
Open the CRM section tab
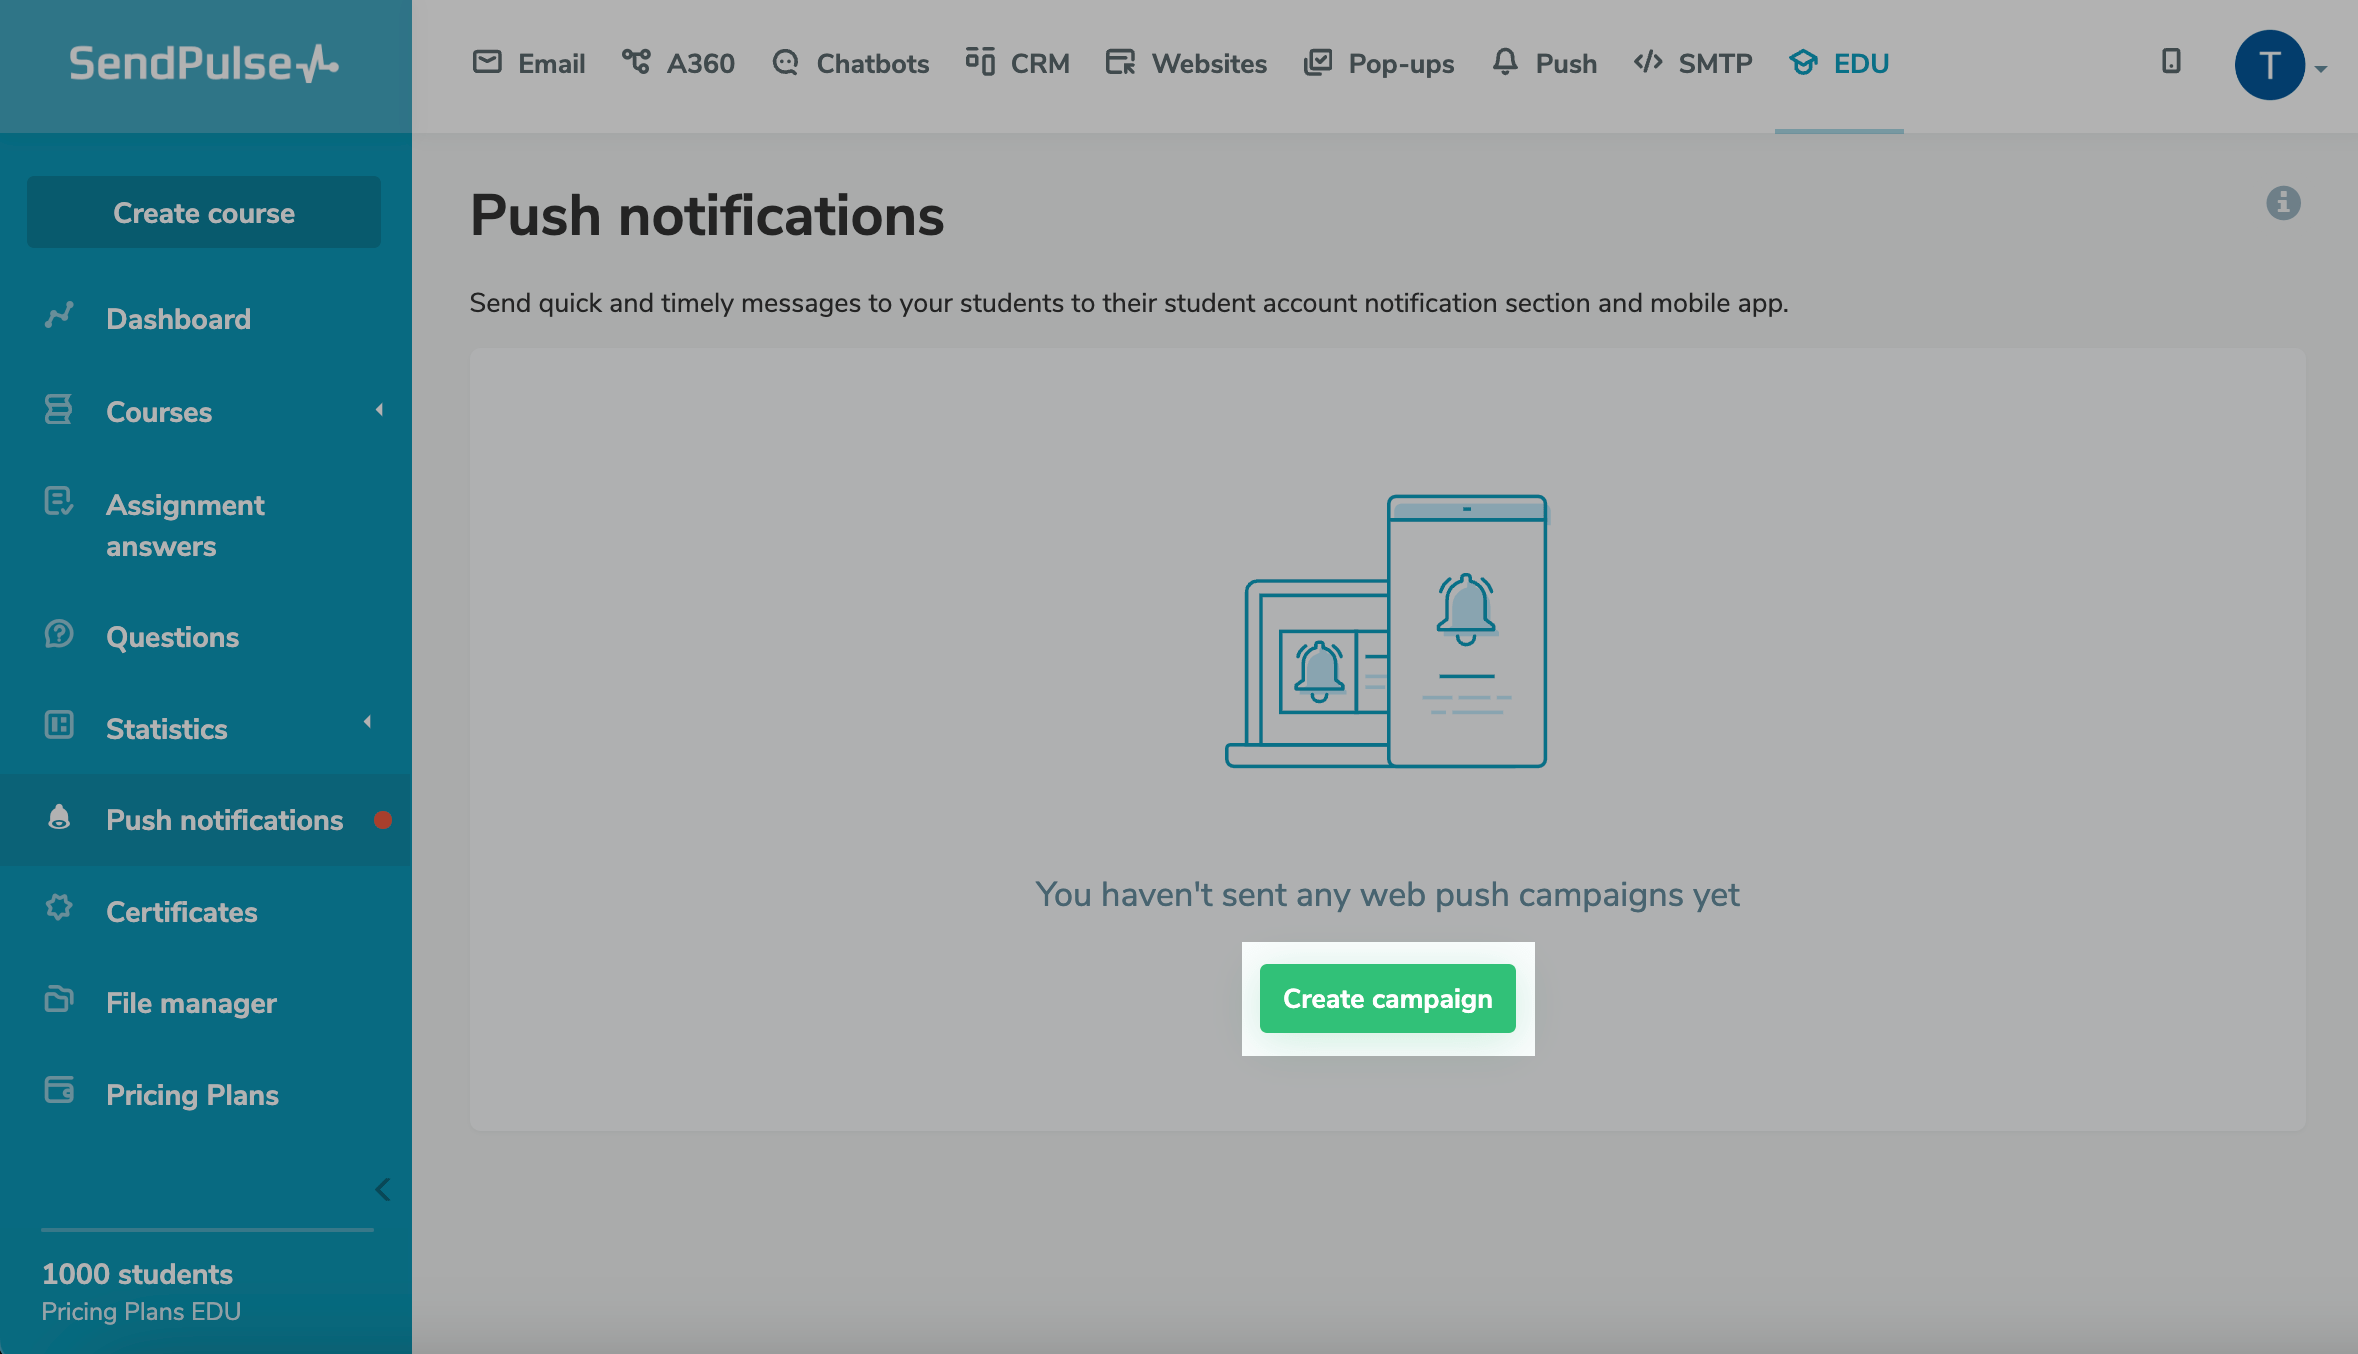pyautogui.click(x=1018, y=64)
